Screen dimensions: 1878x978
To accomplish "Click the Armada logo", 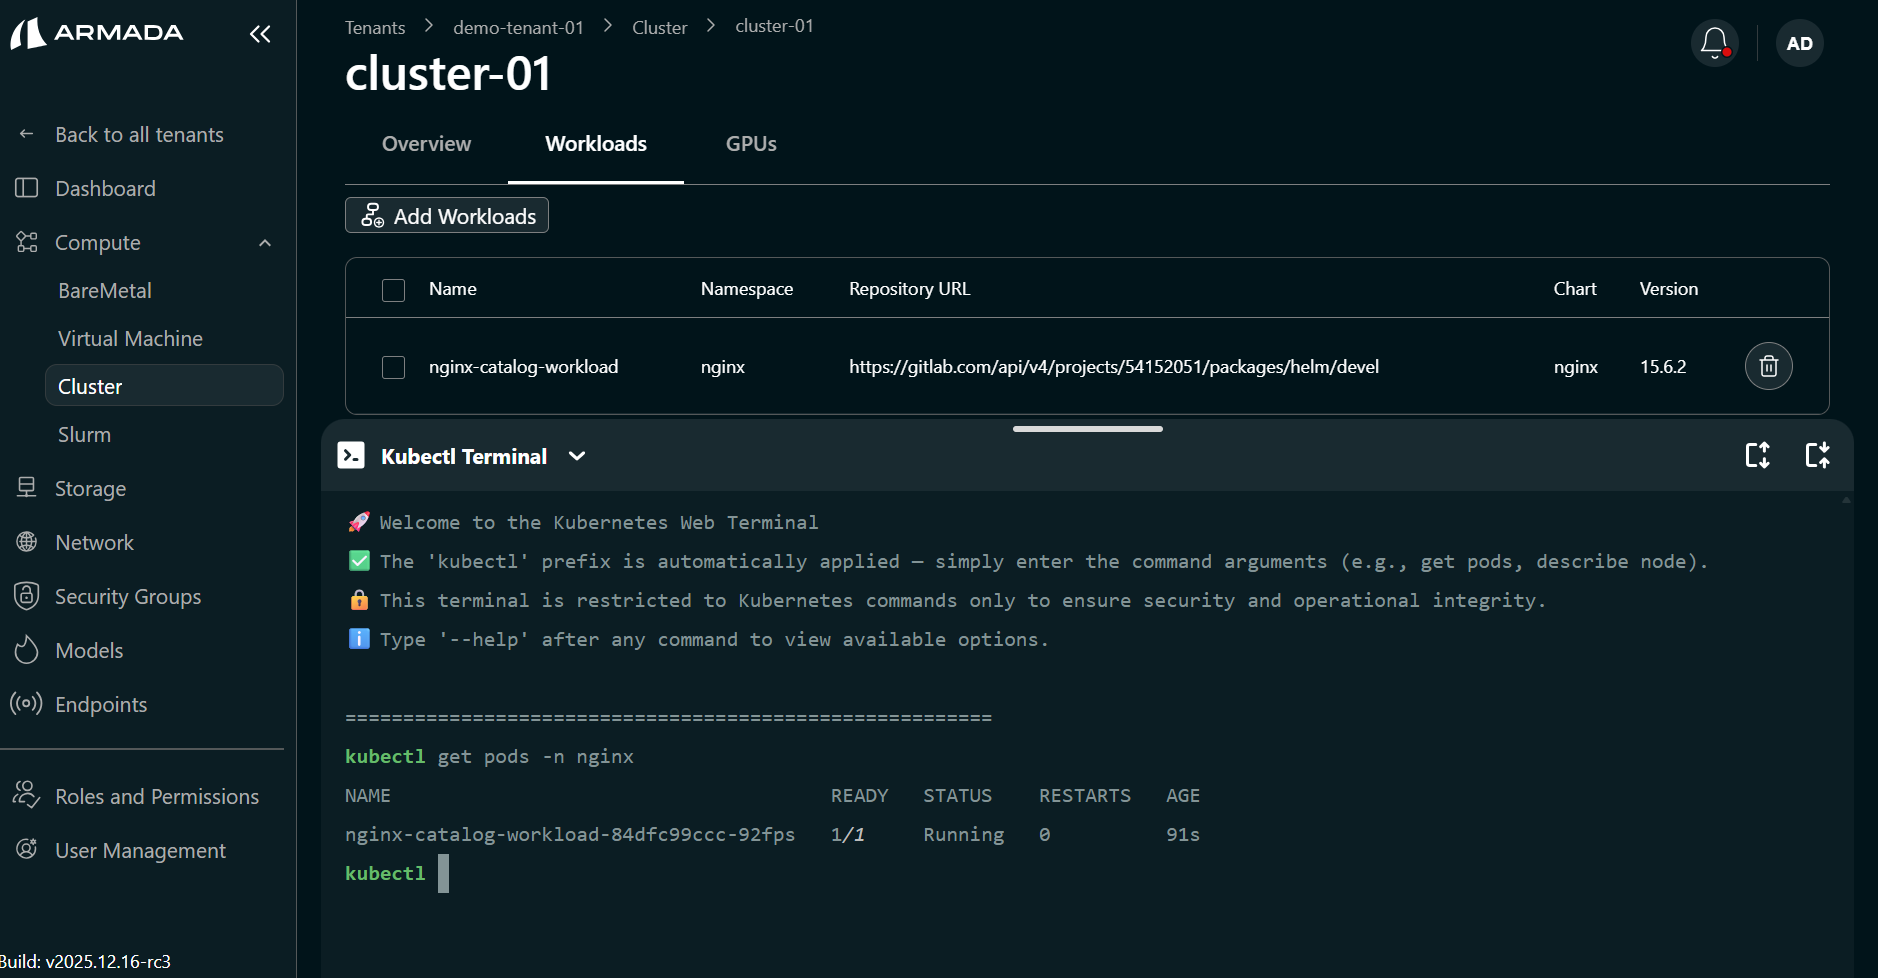I will (x=97, y=33).
